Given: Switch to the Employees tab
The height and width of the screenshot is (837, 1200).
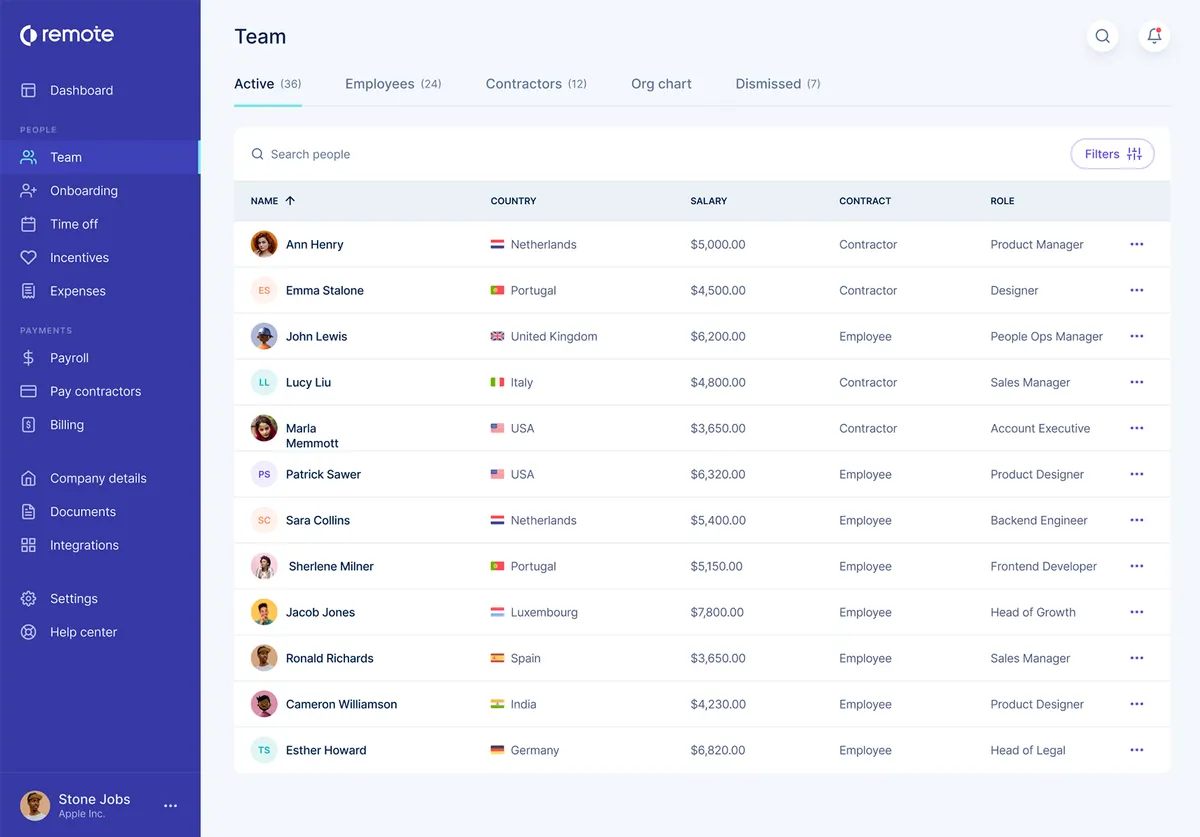Looking at the screenshot, I should point(393,84).
